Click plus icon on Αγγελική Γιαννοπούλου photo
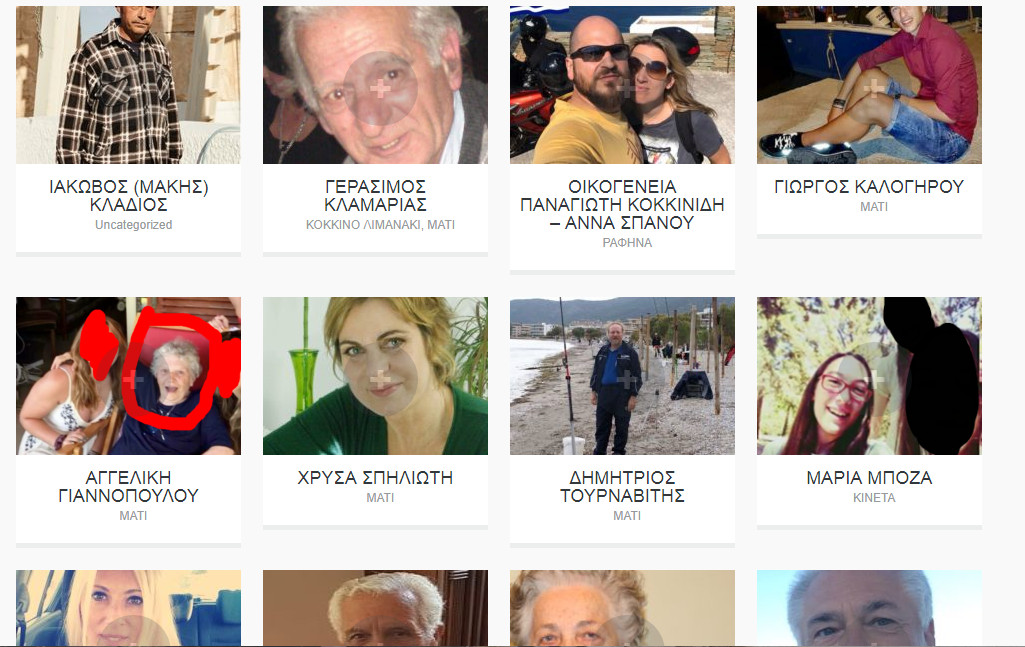1025x647 pixels. 133,378
